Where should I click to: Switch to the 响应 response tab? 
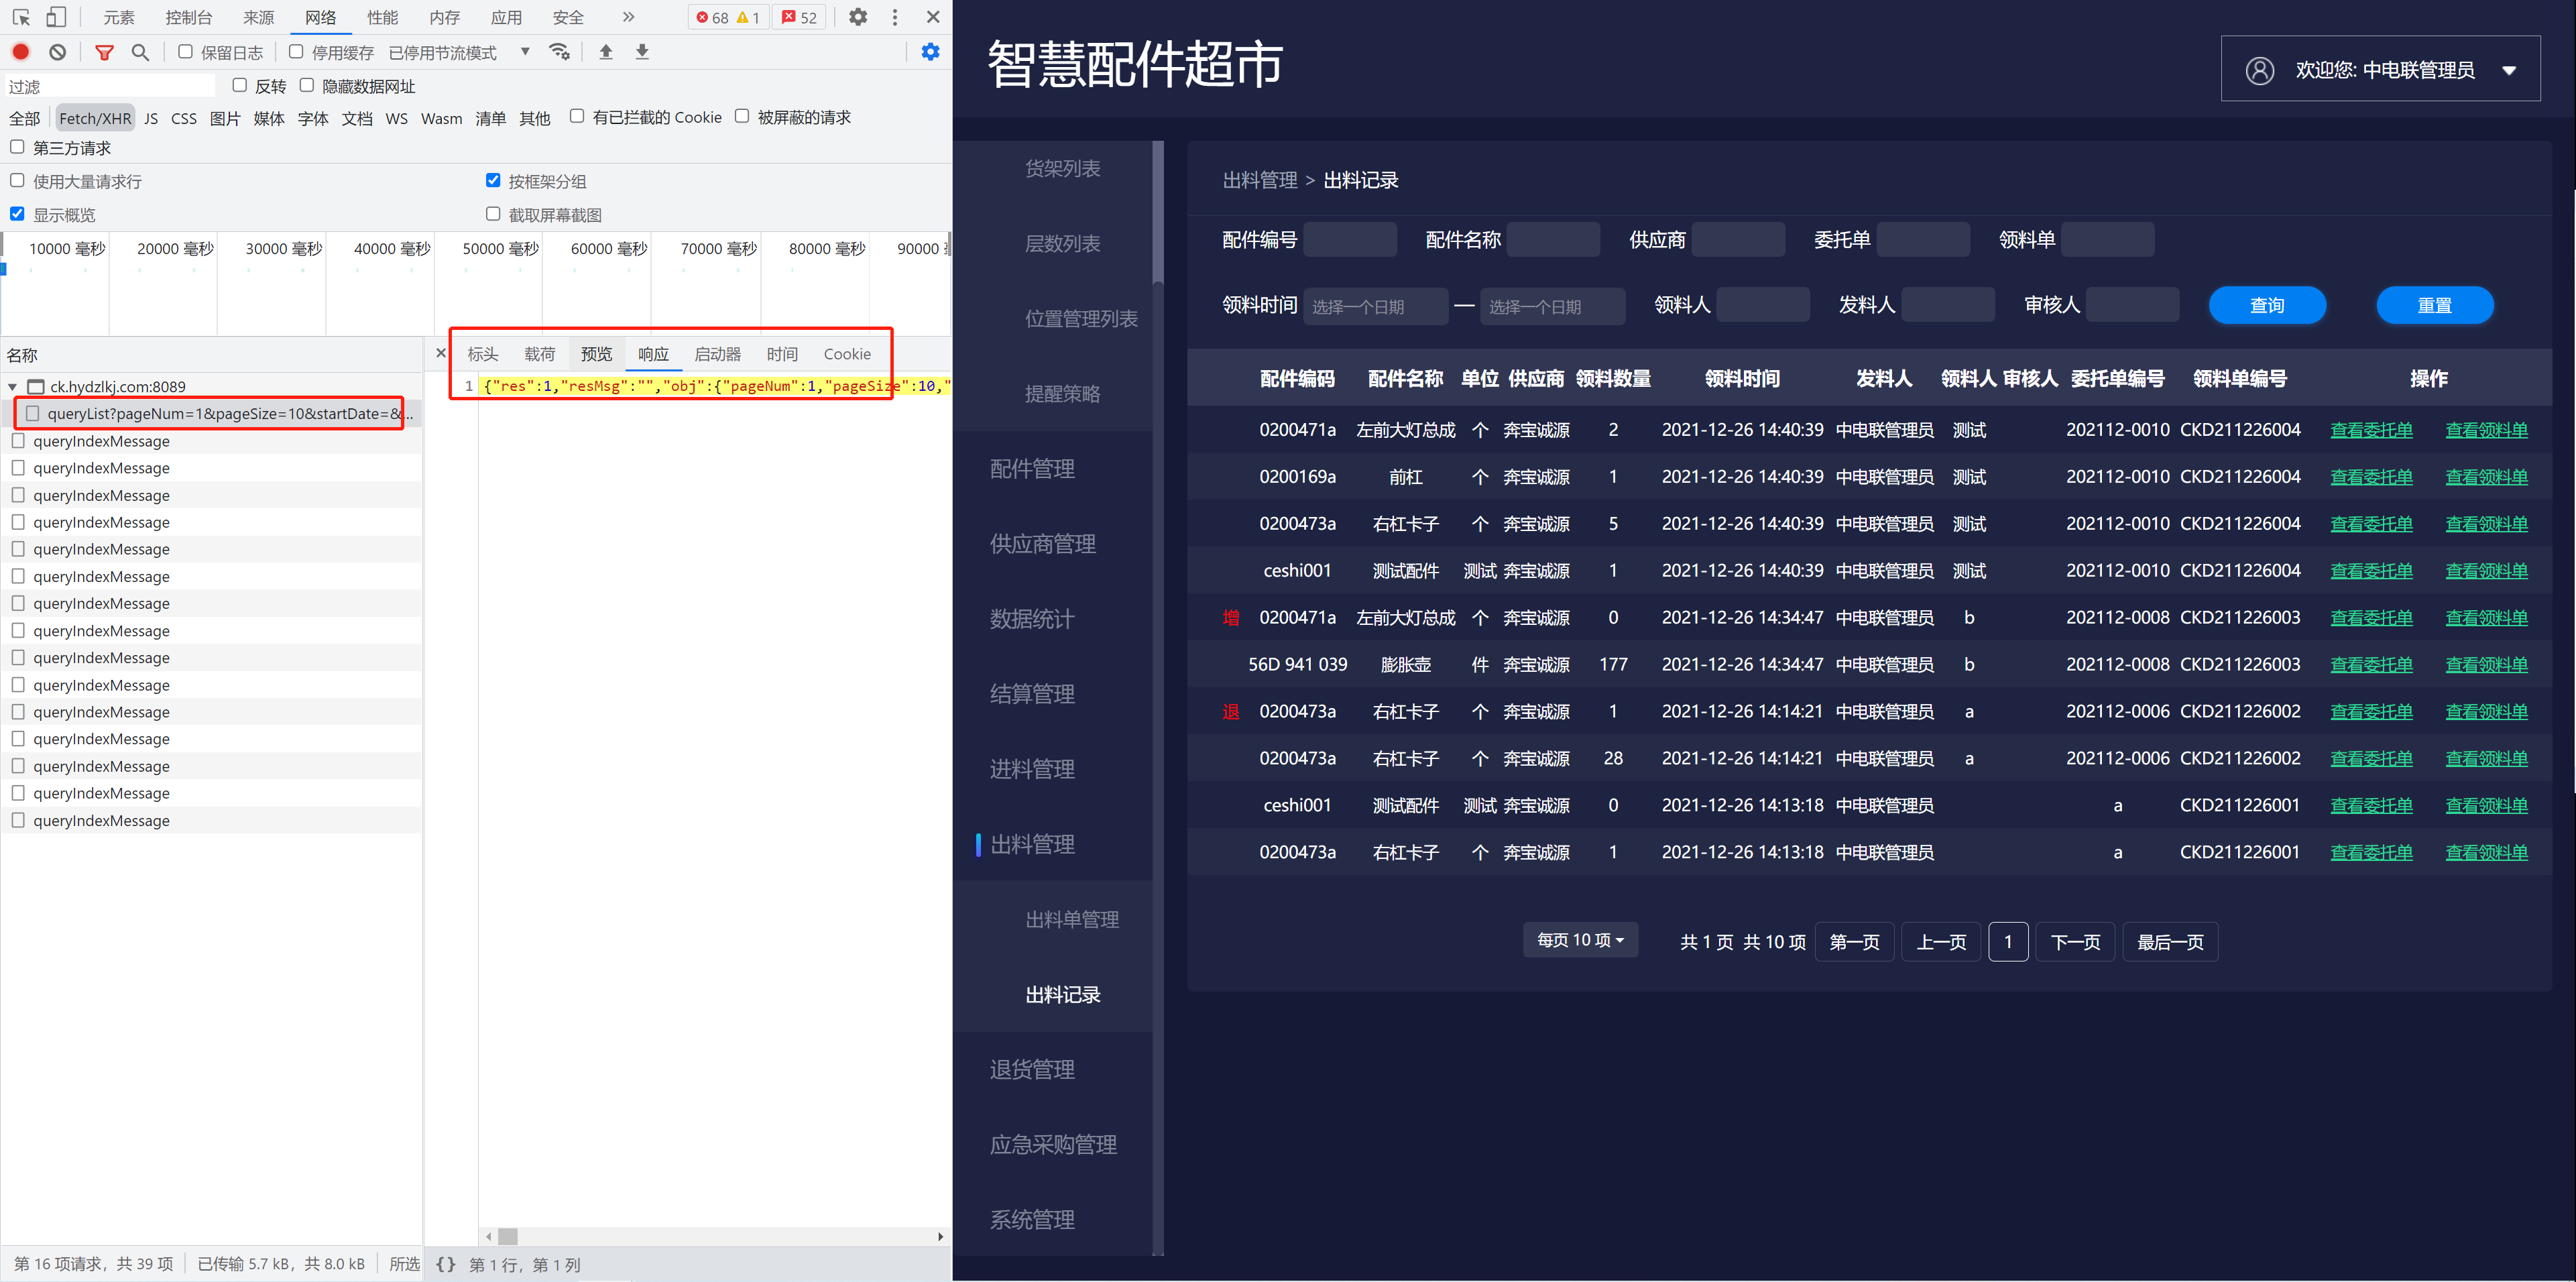[x=653, y=353]
